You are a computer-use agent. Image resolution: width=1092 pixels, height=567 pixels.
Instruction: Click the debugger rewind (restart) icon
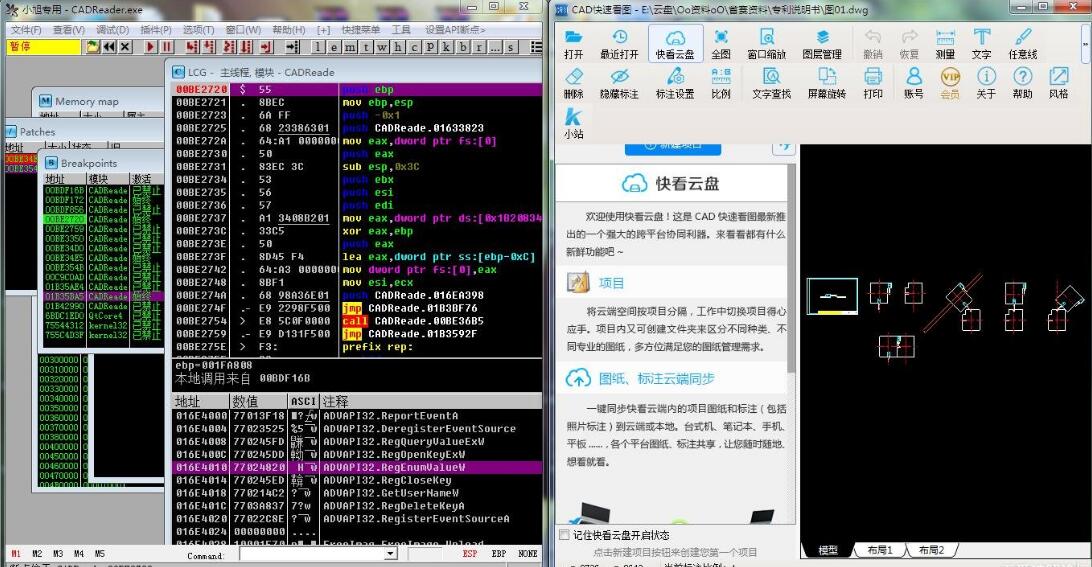[x=109, y=47]
